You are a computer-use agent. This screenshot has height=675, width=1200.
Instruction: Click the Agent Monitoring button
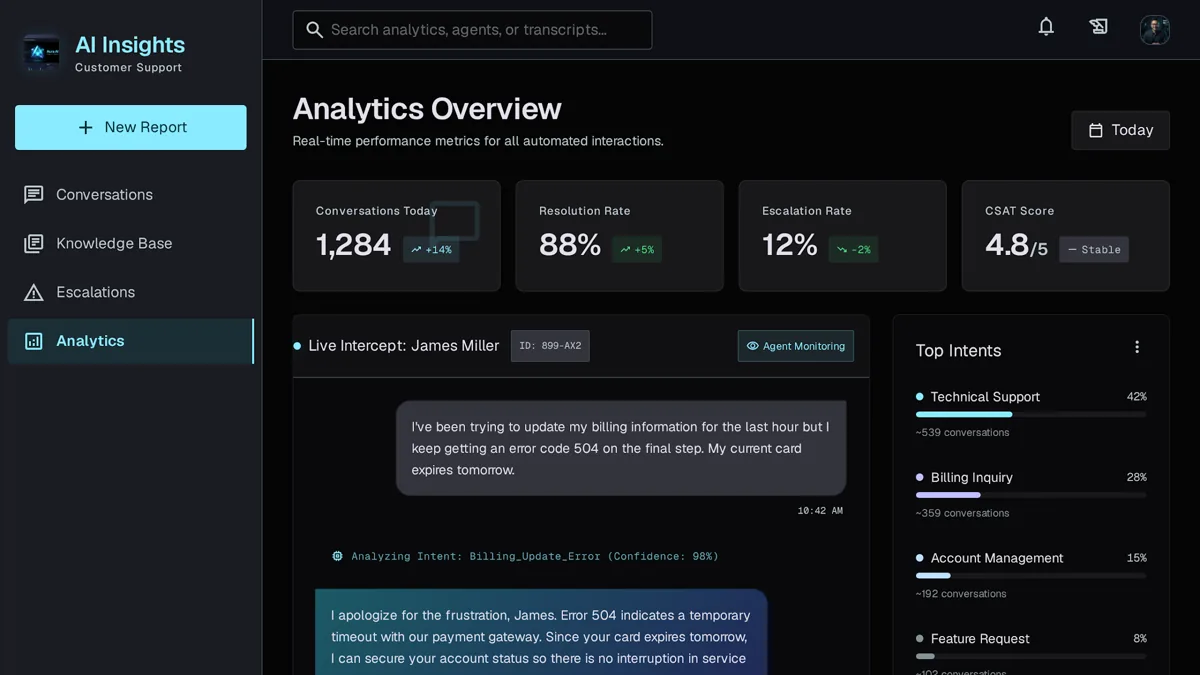point(795,346)
